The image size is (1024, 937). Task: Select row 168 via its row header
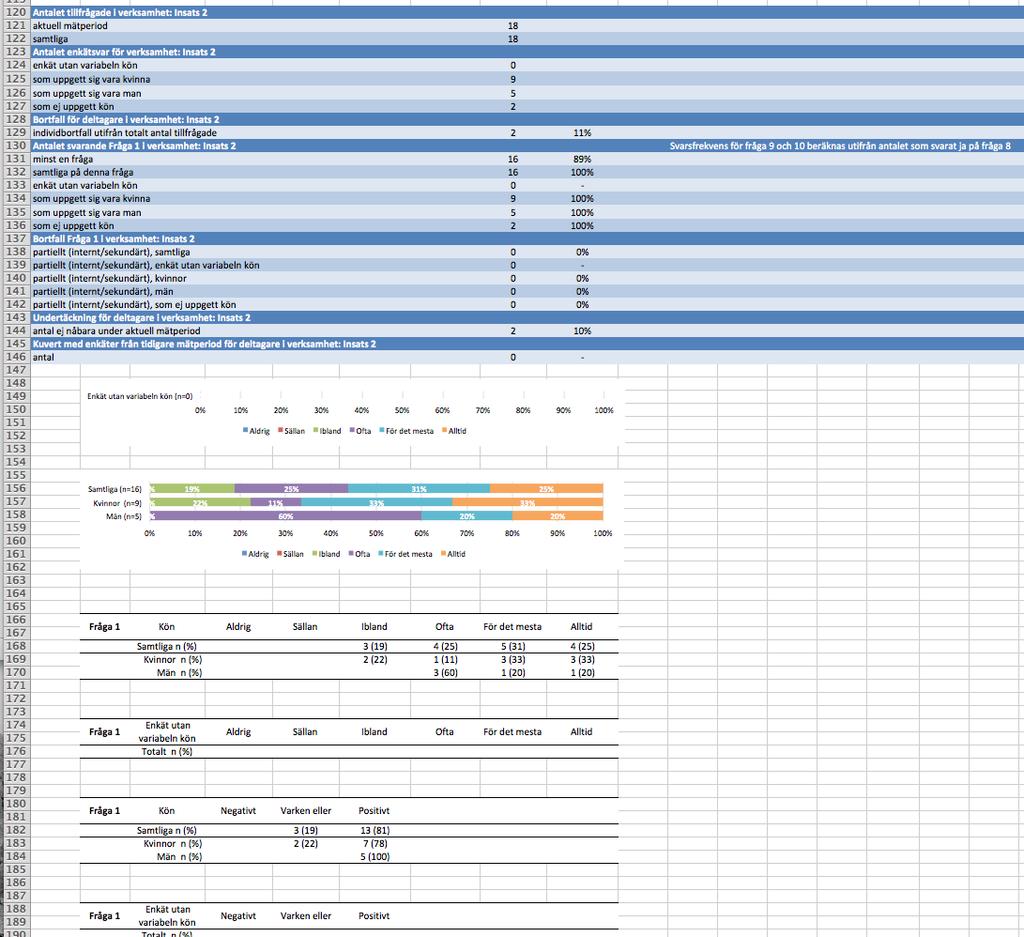[16, 646]
